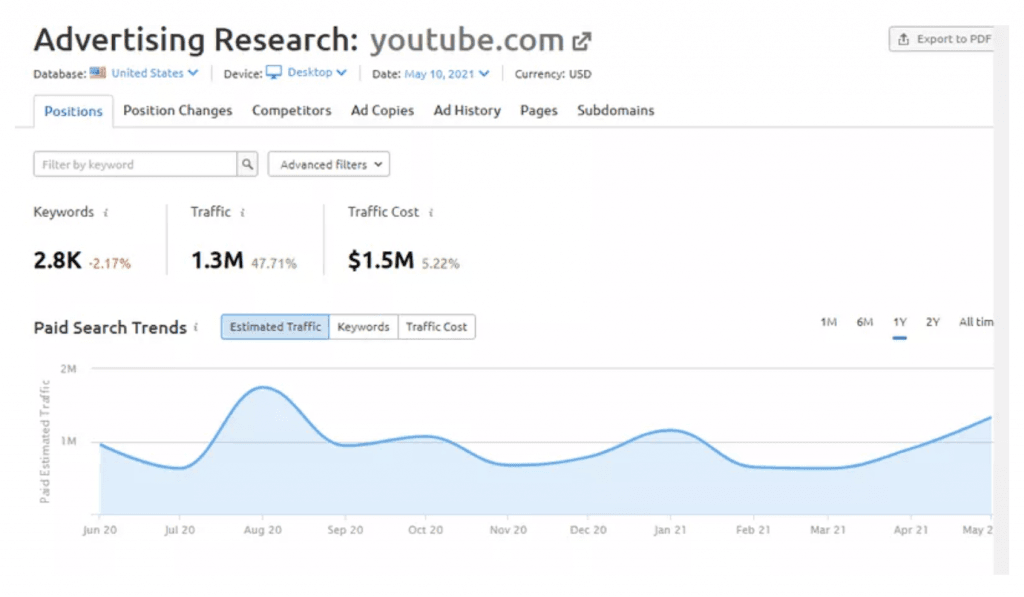Open the United States database dropdown
This screenshot has width=1024, height=597.
pyautogui.click(x=154, y=73)
